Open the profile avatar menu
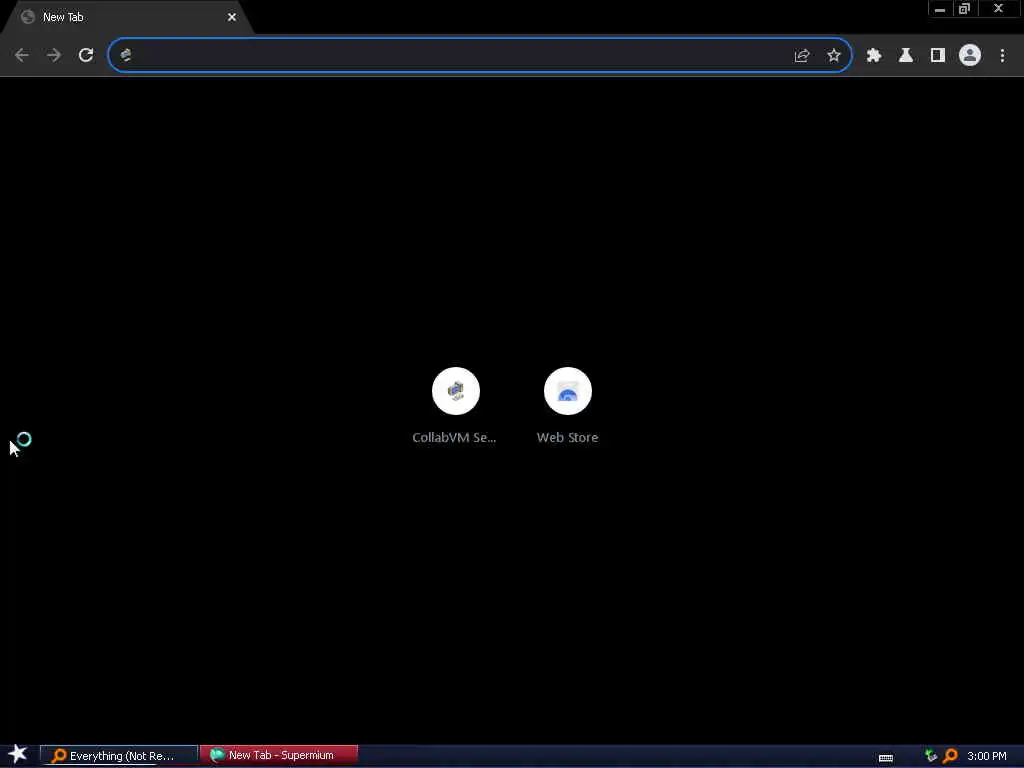Screen dimensions: 1024x768 point(970,56)
